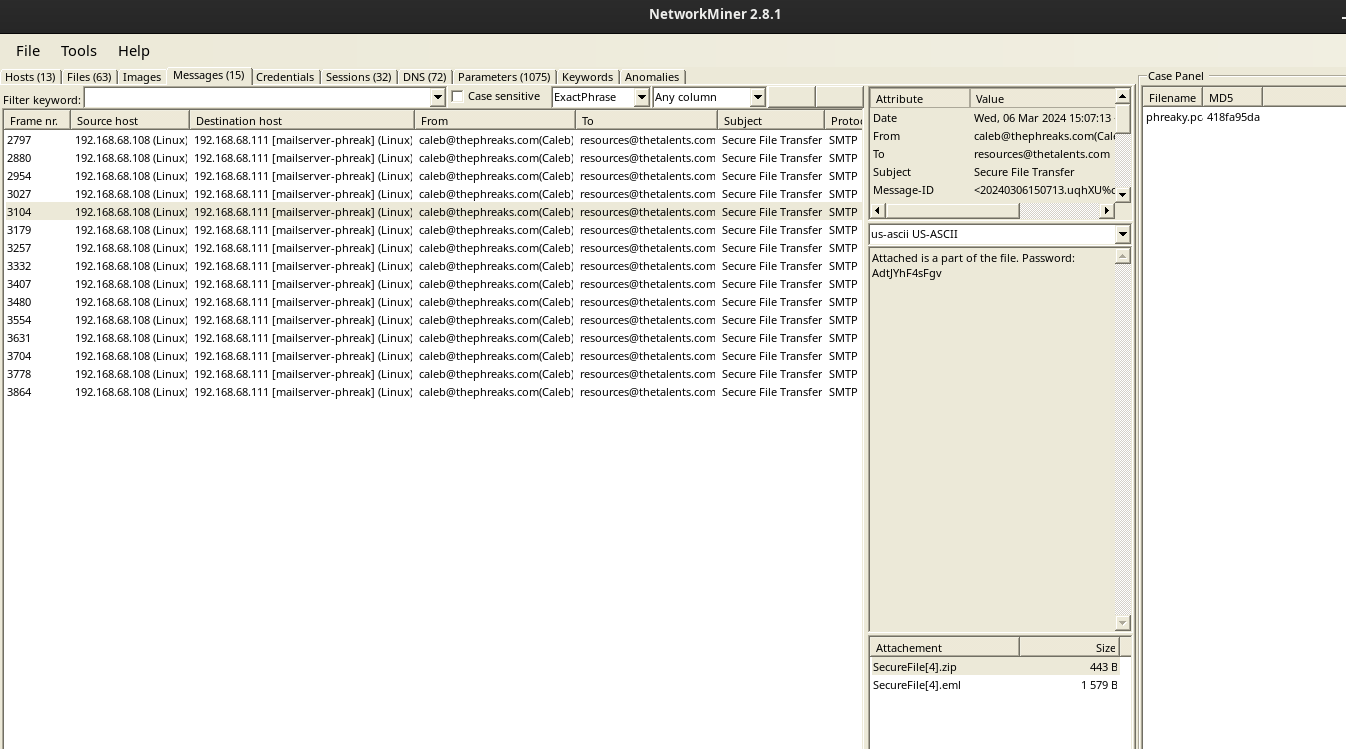Screen dimensions: 1346x749
Task: Select the message with frame number 3778
Action: [x=433, y=374]
